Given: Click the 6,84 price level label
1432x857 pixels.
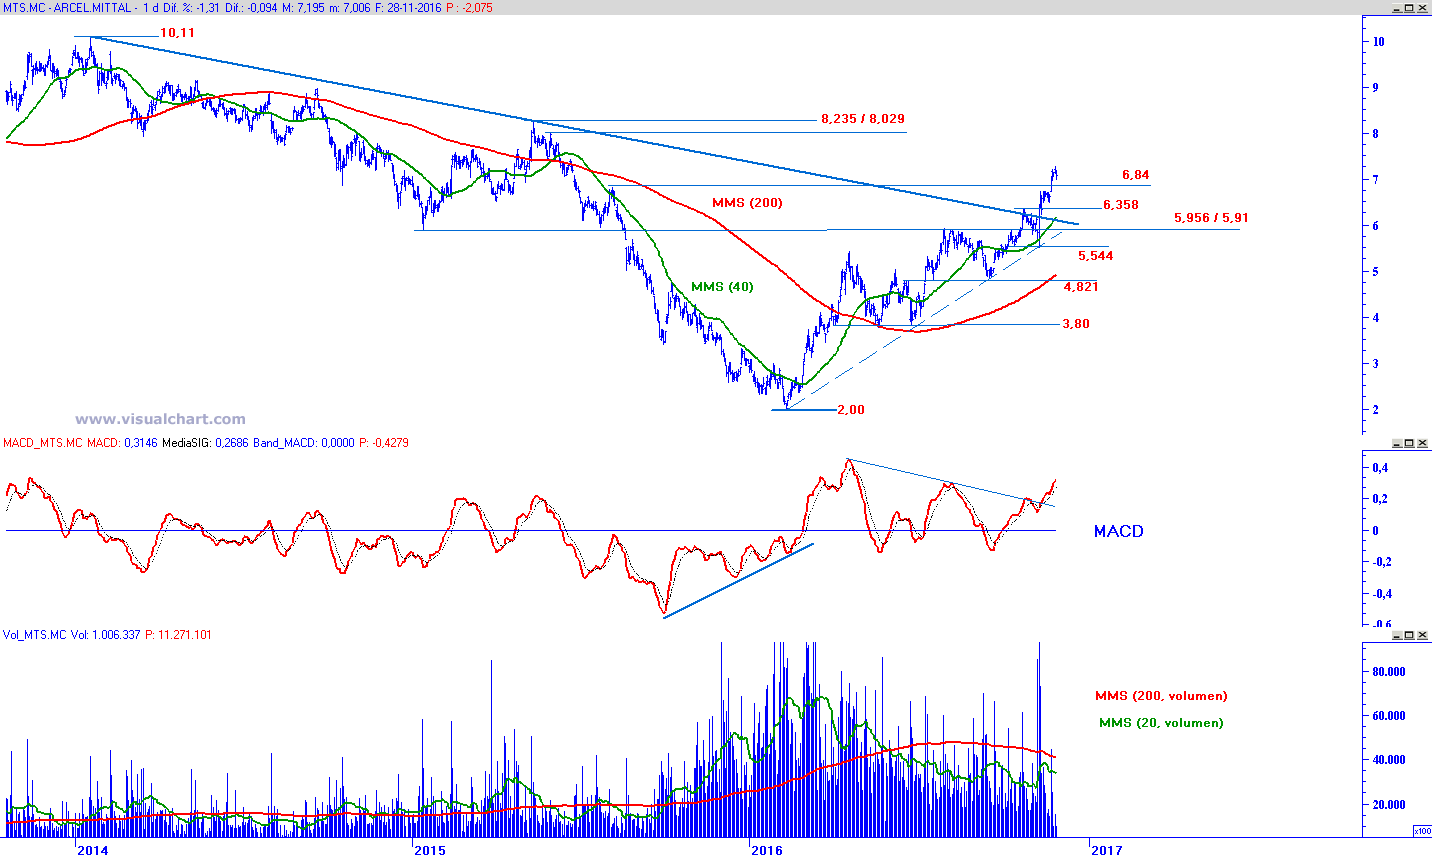Looking at the screenshot, I should [x=1136, y=175].
